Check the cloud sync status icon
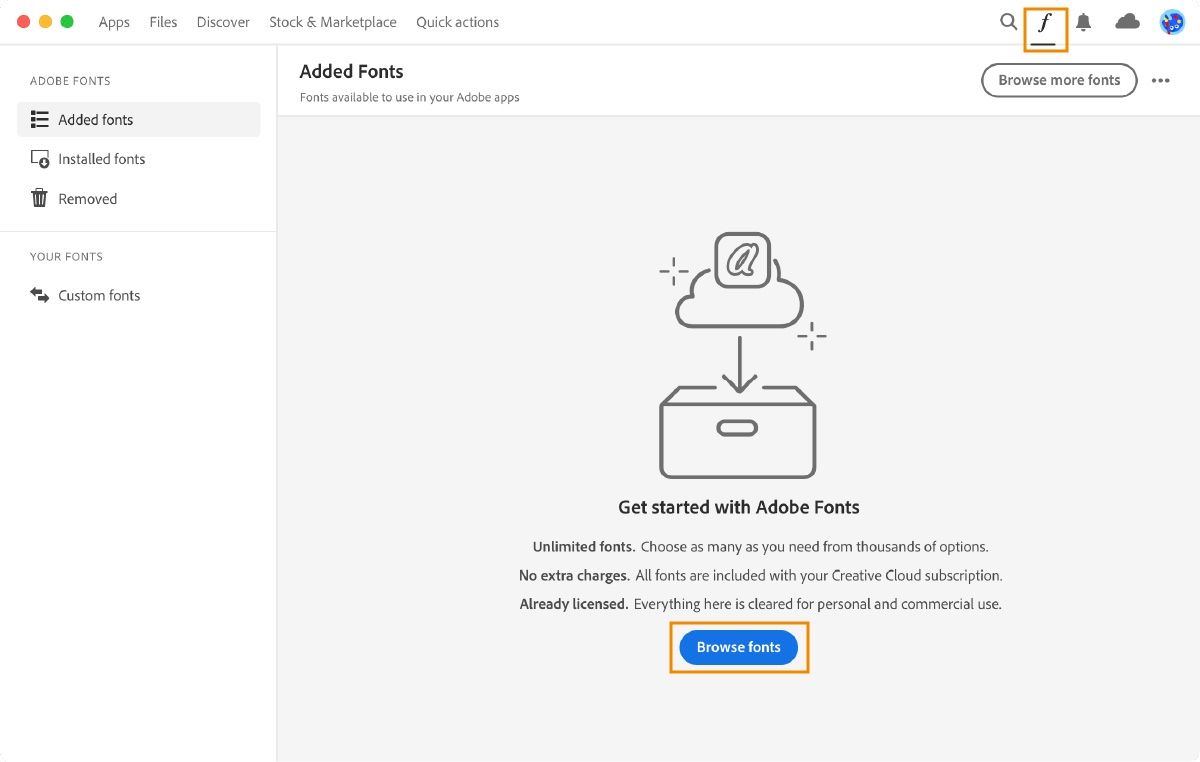The height and width of the screenshot is (762, 1200). click(1127, 22)
